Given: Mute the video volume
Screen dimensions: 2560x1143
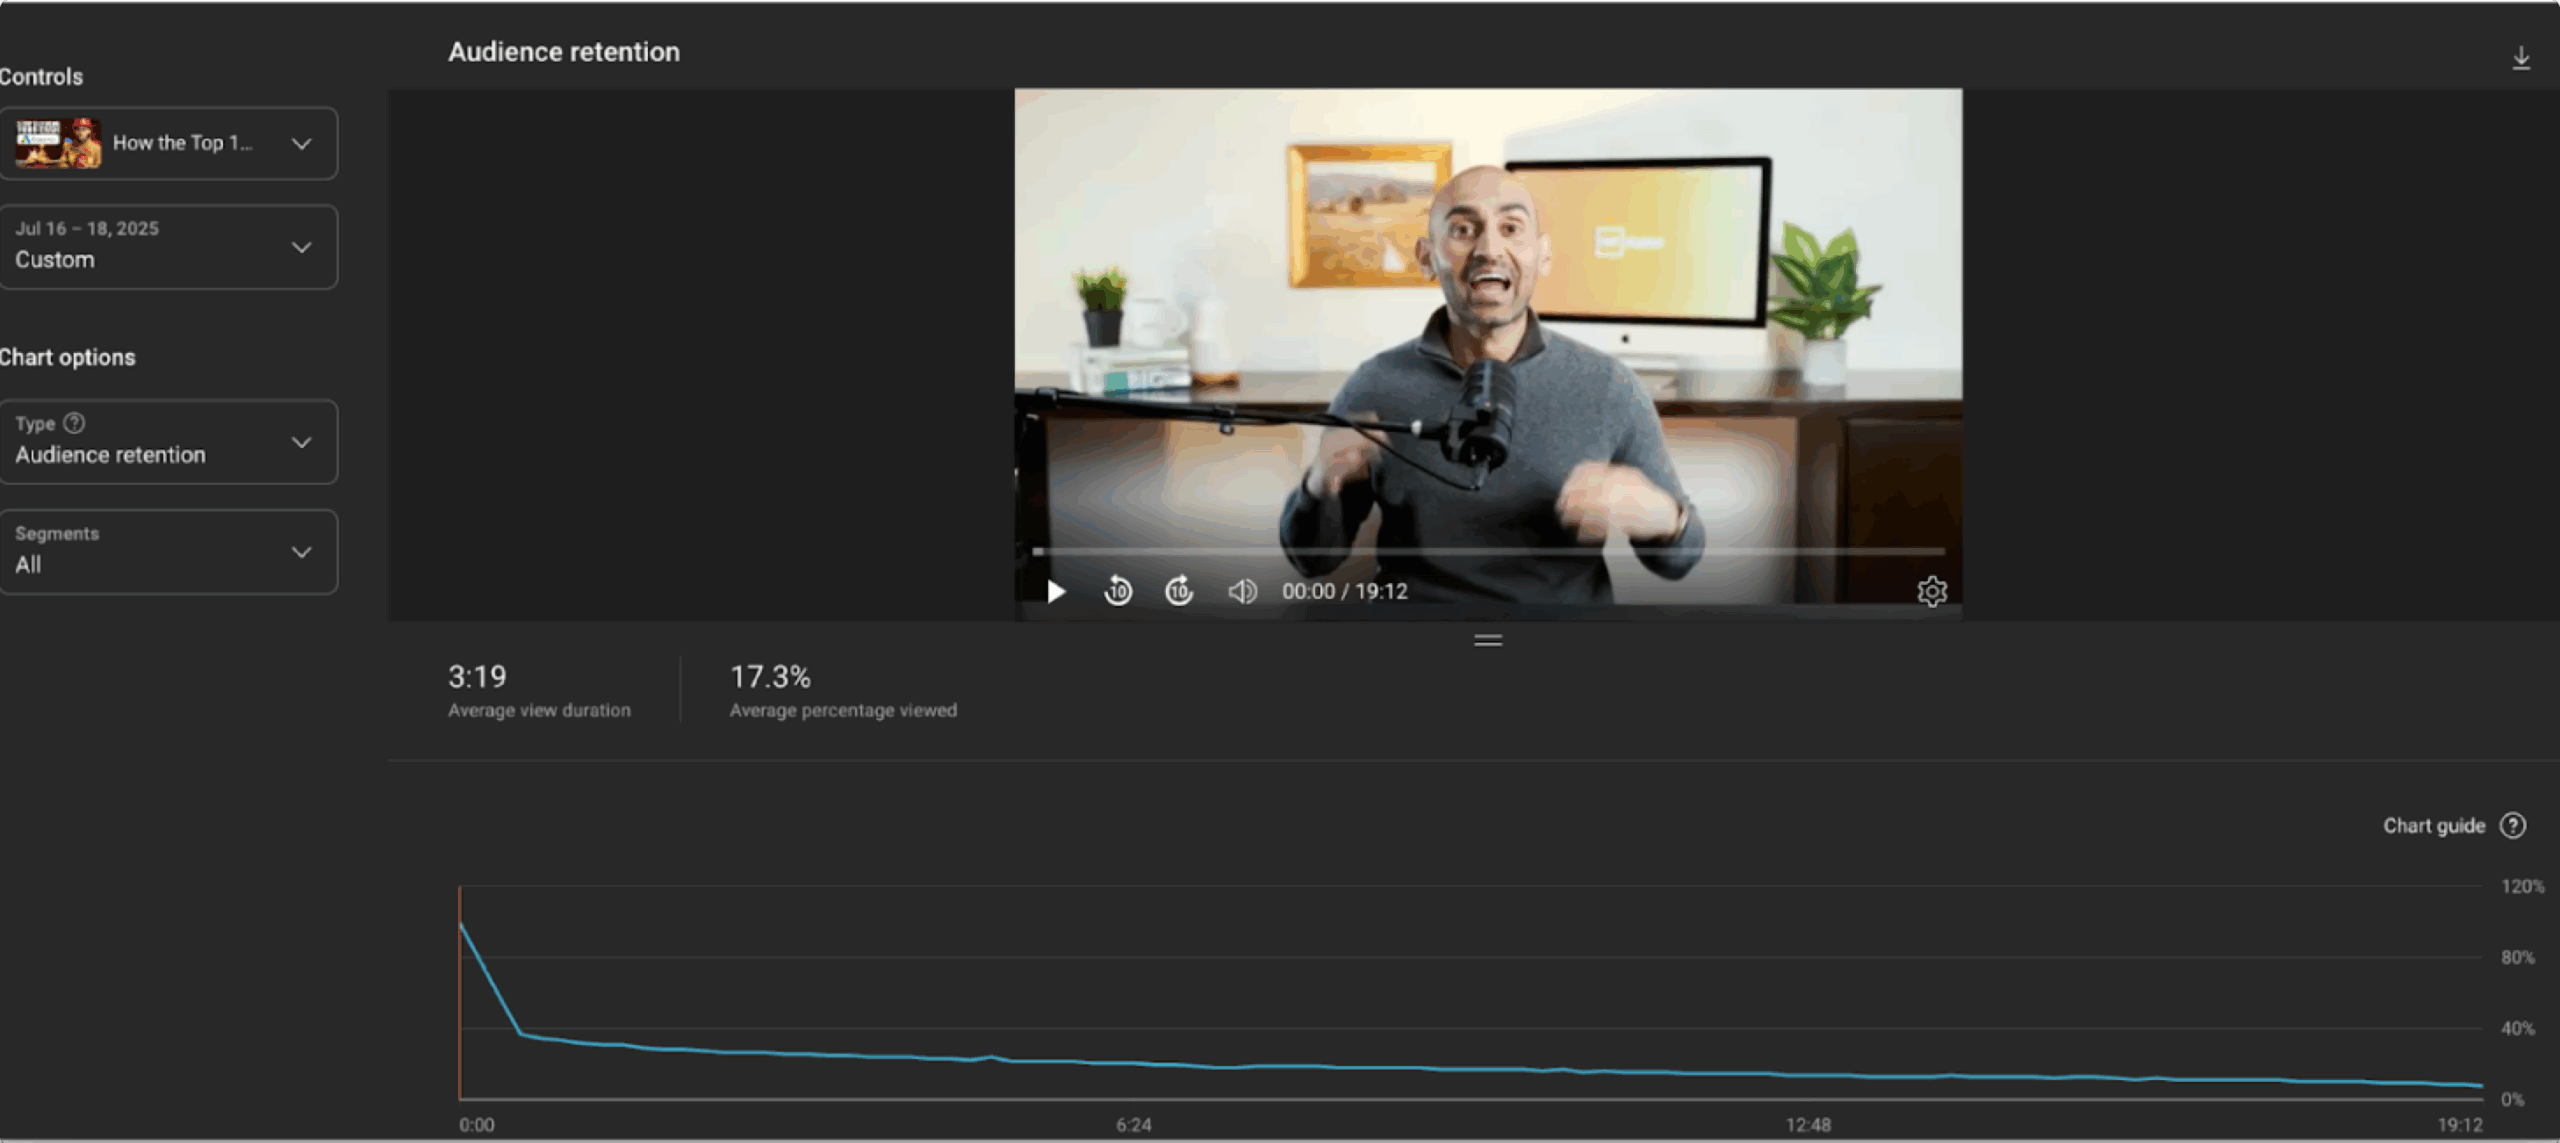Looking at the screenshot, I should click(1241, 592).
